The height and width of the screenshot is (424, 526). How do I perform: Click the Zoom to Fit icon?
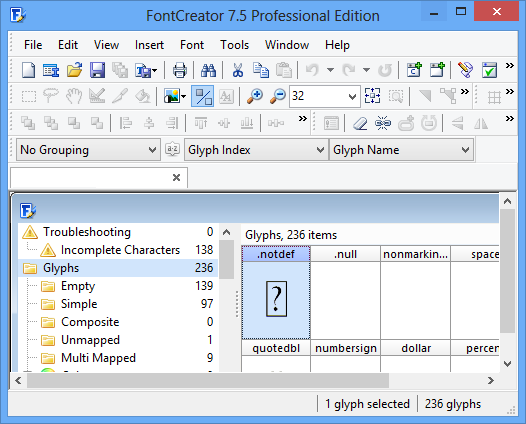coord(372,96)
